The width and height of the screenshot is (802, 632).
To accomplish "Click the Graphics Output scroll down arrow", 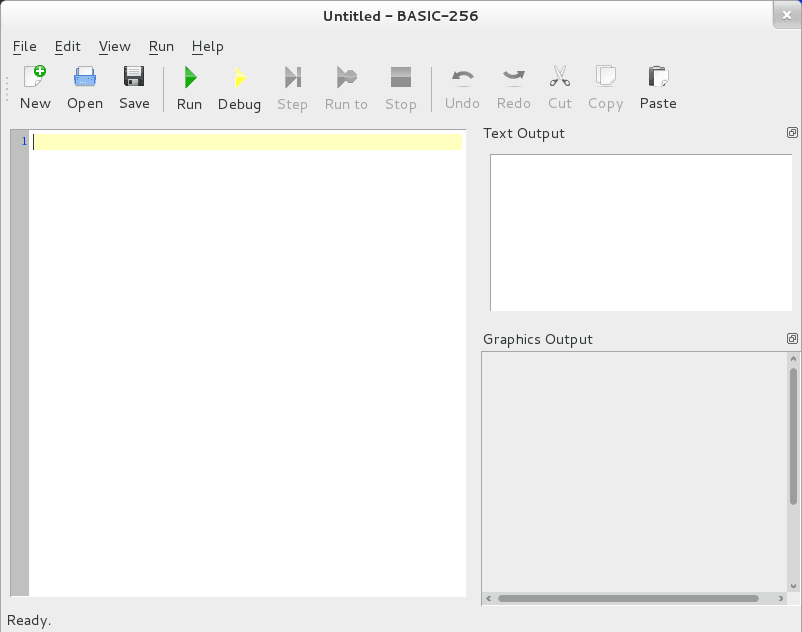I will 793,586.
